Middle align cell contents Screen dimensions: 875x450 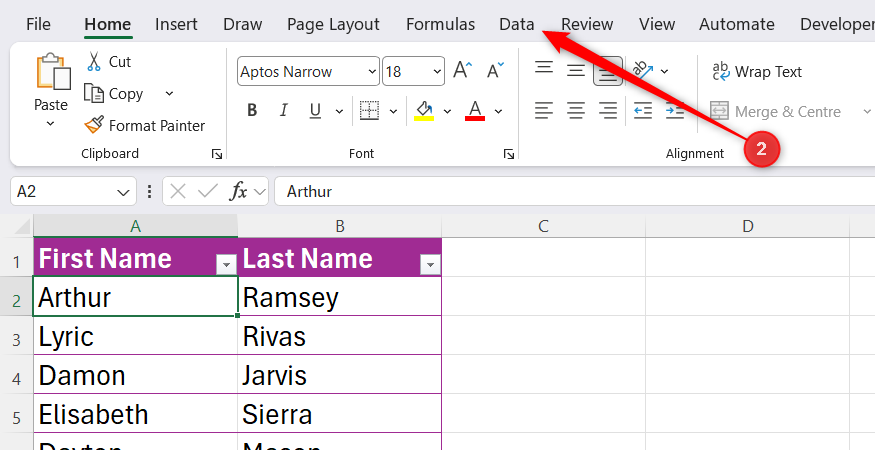coord(576,71)
